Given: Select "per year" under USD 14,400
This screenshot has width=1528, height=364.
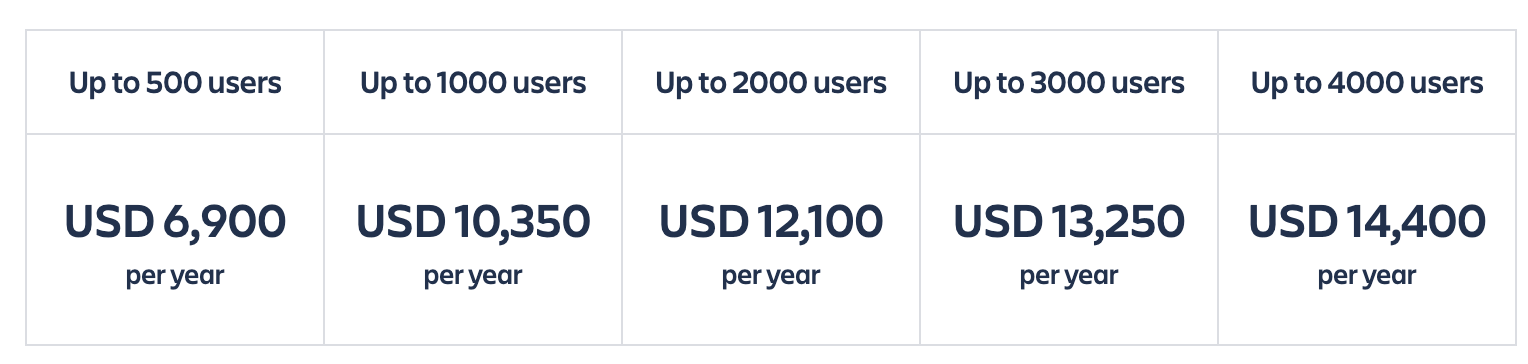Looking at the screenshot, I should [x=1367, y=276].
